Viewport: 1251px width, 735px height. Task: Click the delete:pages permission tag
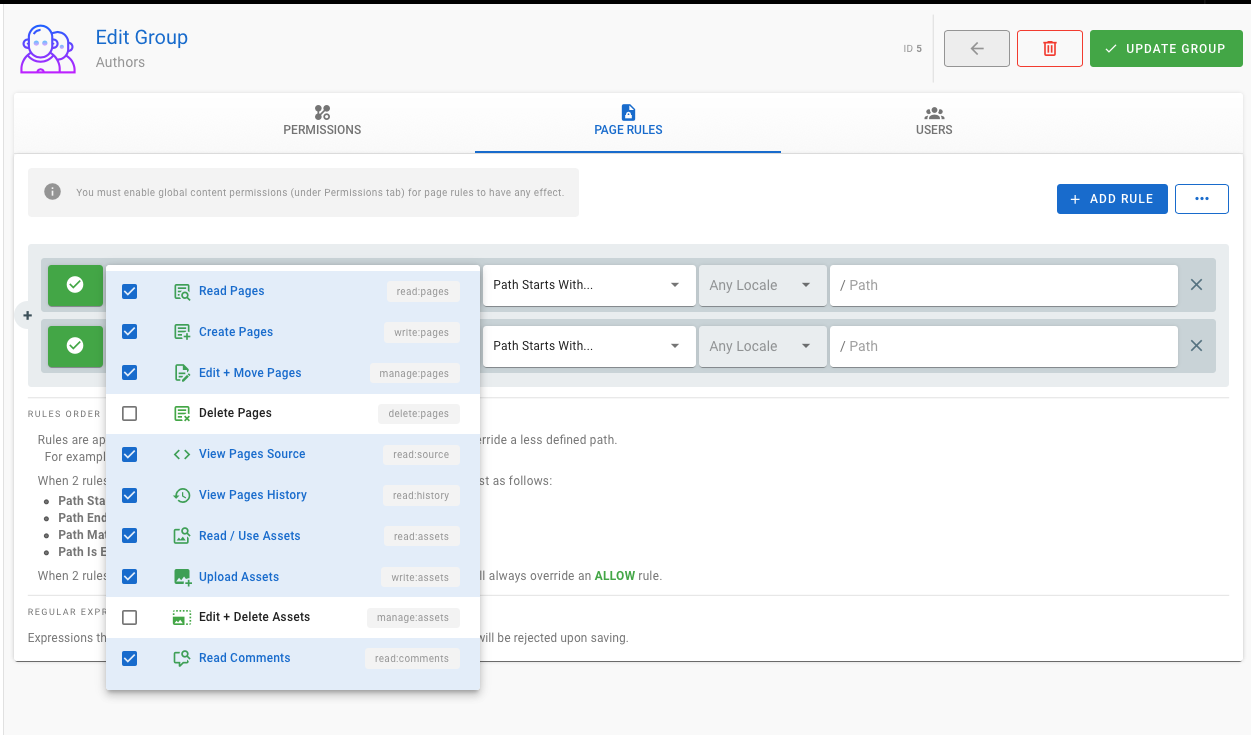point(418,413)
